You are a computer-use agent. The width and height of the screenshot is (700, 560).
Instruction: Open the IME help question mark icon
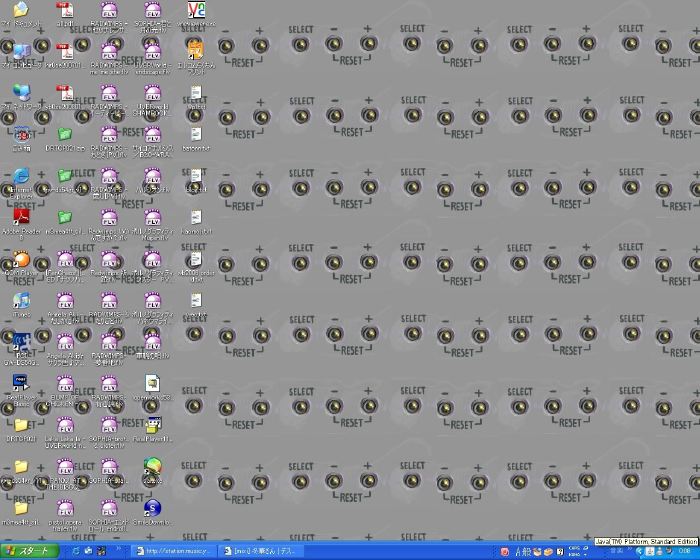[560, 552]
